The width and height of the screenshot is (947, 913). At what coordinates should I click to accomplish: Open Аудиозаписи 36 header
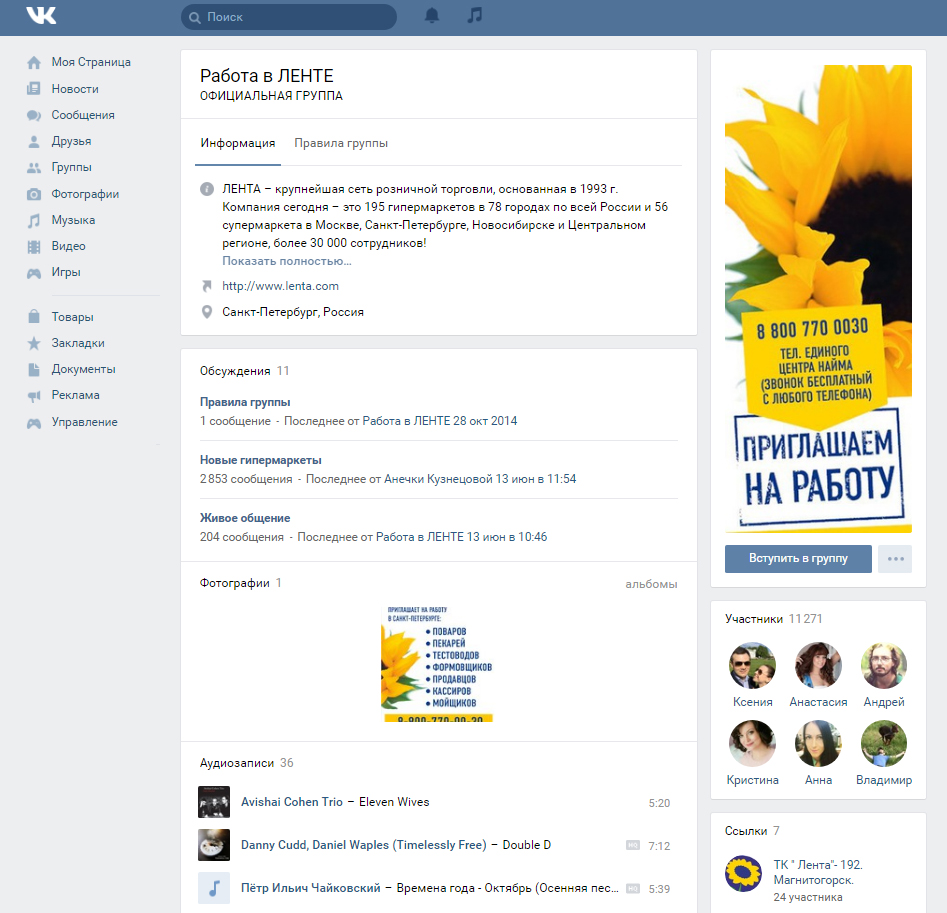(246, 763)
